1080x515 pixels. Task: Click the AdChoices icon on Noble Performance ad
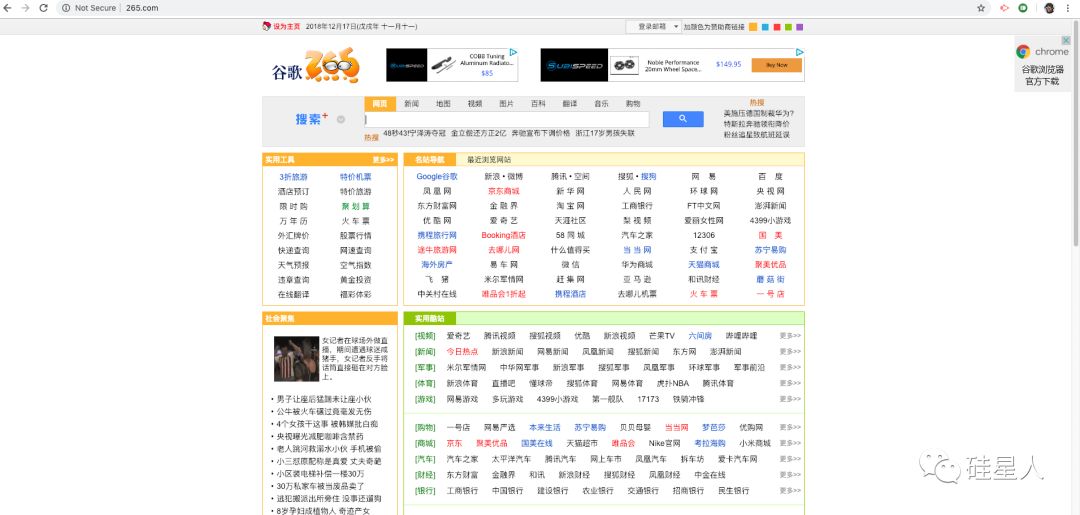pyautogui.click(x=799, y=52)
